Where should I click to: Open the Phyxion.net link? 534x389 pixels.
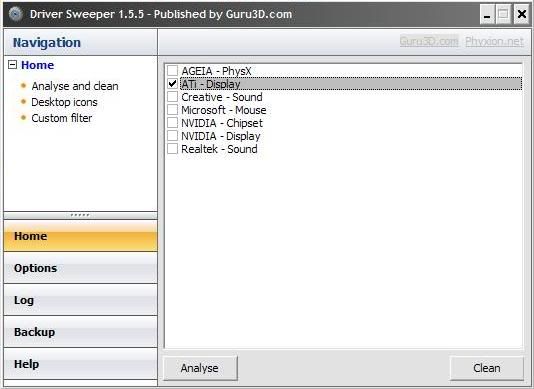pyautogui.click(x=494, y=41)
